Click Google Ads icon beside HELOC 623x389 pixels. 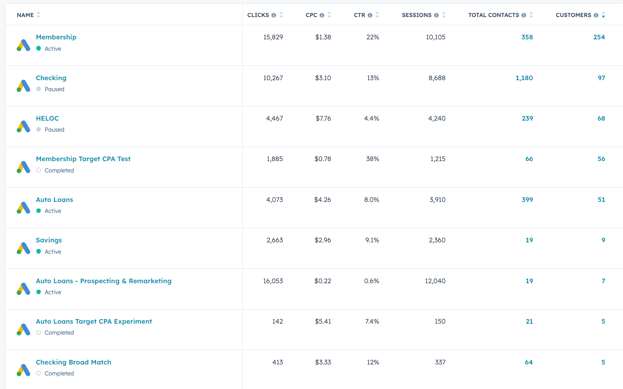[23, 126]
